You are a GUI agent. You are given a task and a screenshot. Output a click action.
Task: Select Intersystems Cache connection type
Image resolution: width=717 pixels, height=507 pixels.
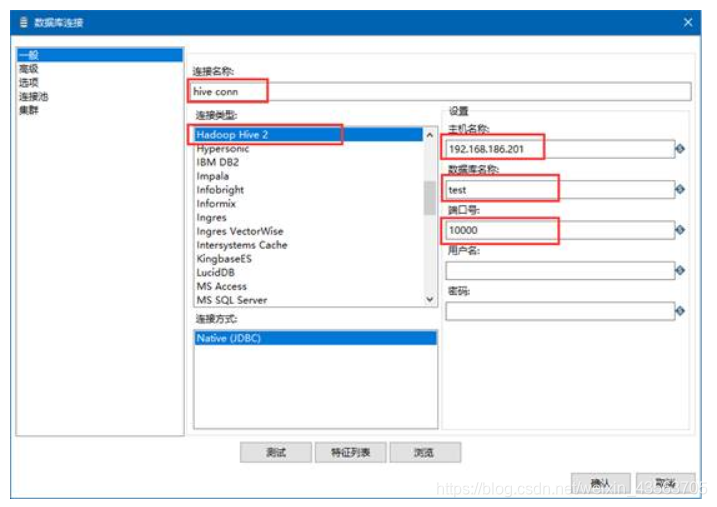[x=242, y=245]
